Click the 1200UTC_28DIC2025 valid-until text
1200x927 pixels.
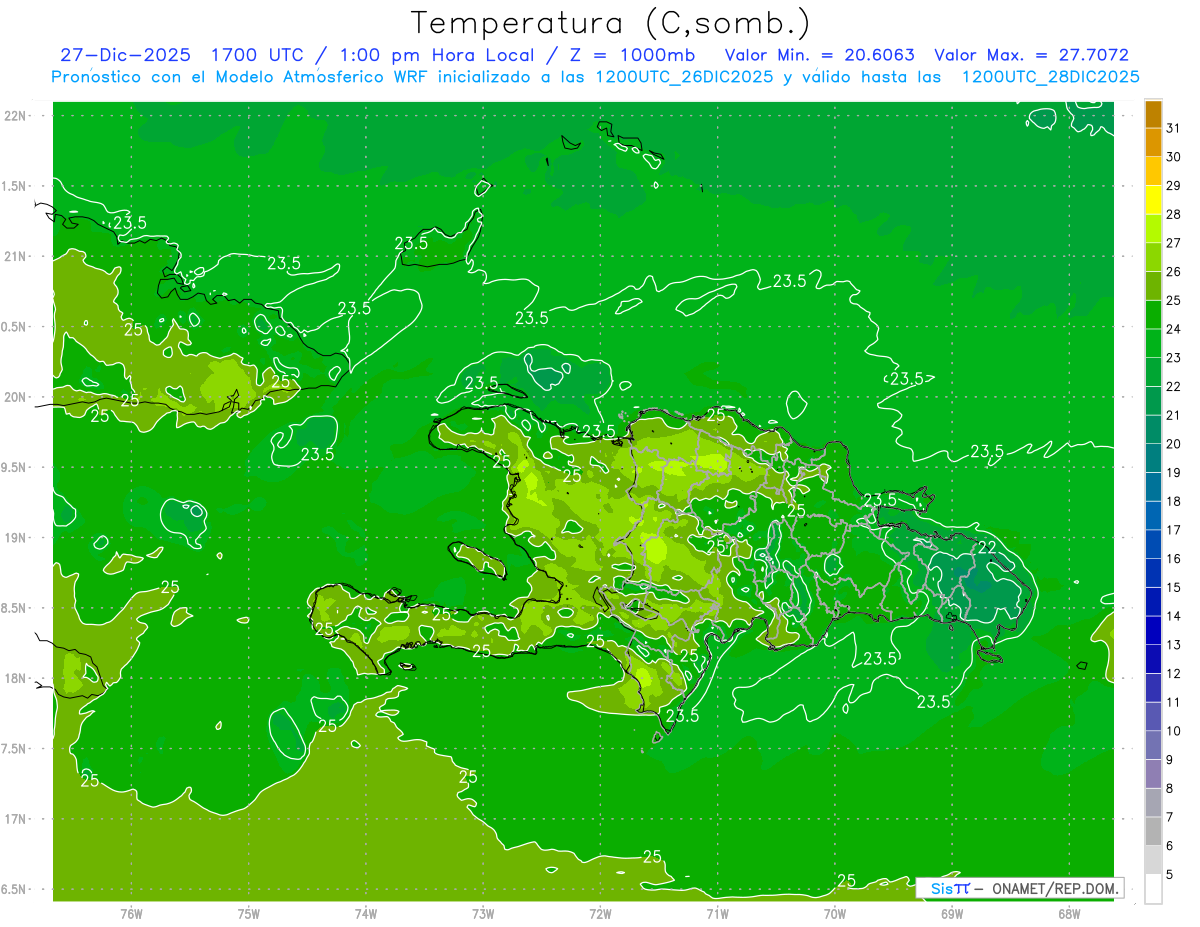[1050, 77]
